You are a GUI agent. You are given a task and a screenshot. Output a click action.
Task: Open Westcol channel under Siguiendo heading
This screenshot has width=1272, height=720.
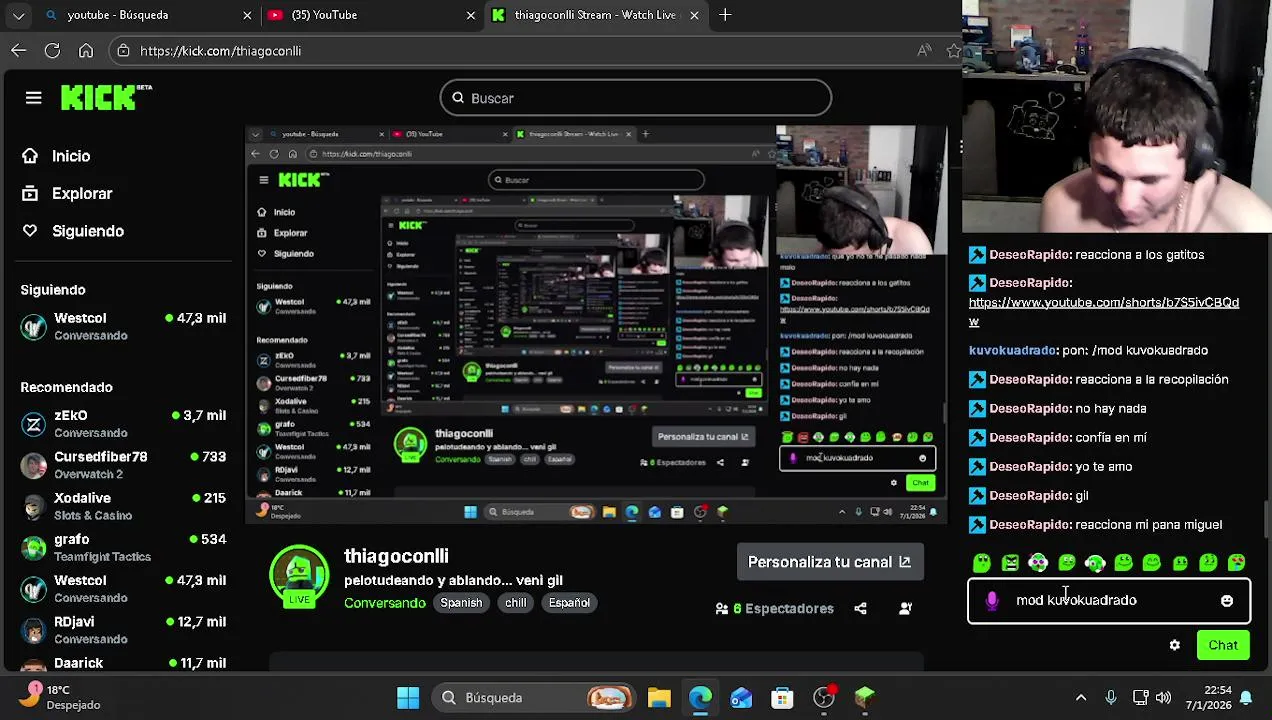click(124, 326)
